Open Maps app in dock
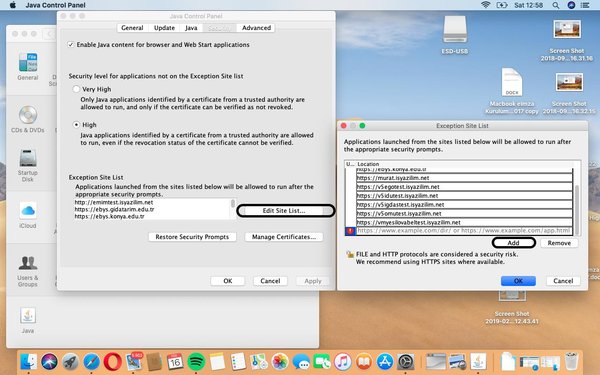This screenshot has width=600, height=375. (259, 361)
